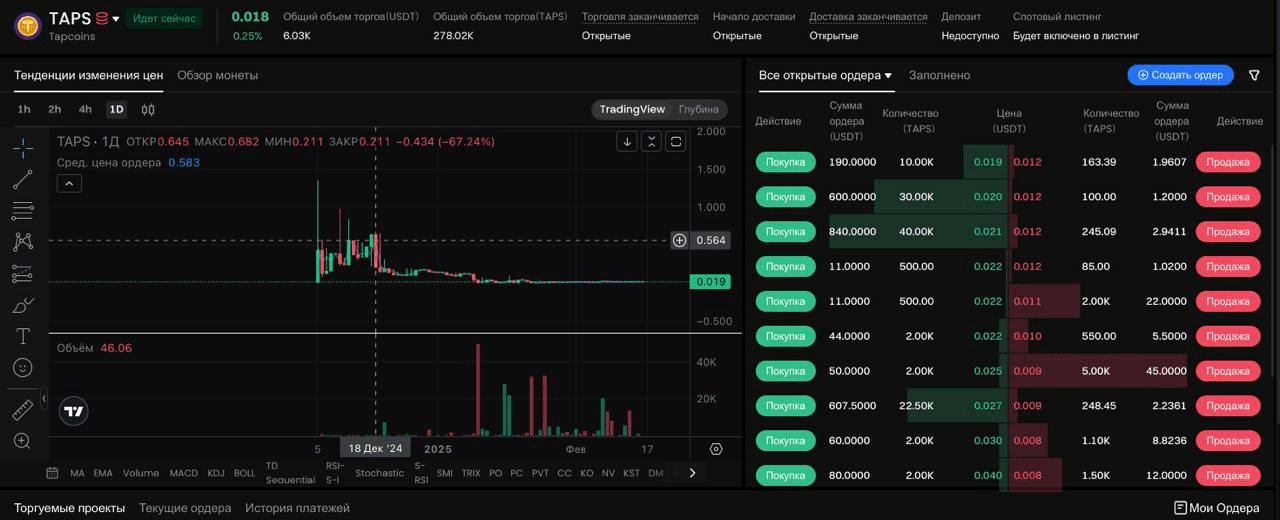Viewport: 1280px width, 520px height.
Task: Set timeframe to 1h
Action: click(24, 109)
